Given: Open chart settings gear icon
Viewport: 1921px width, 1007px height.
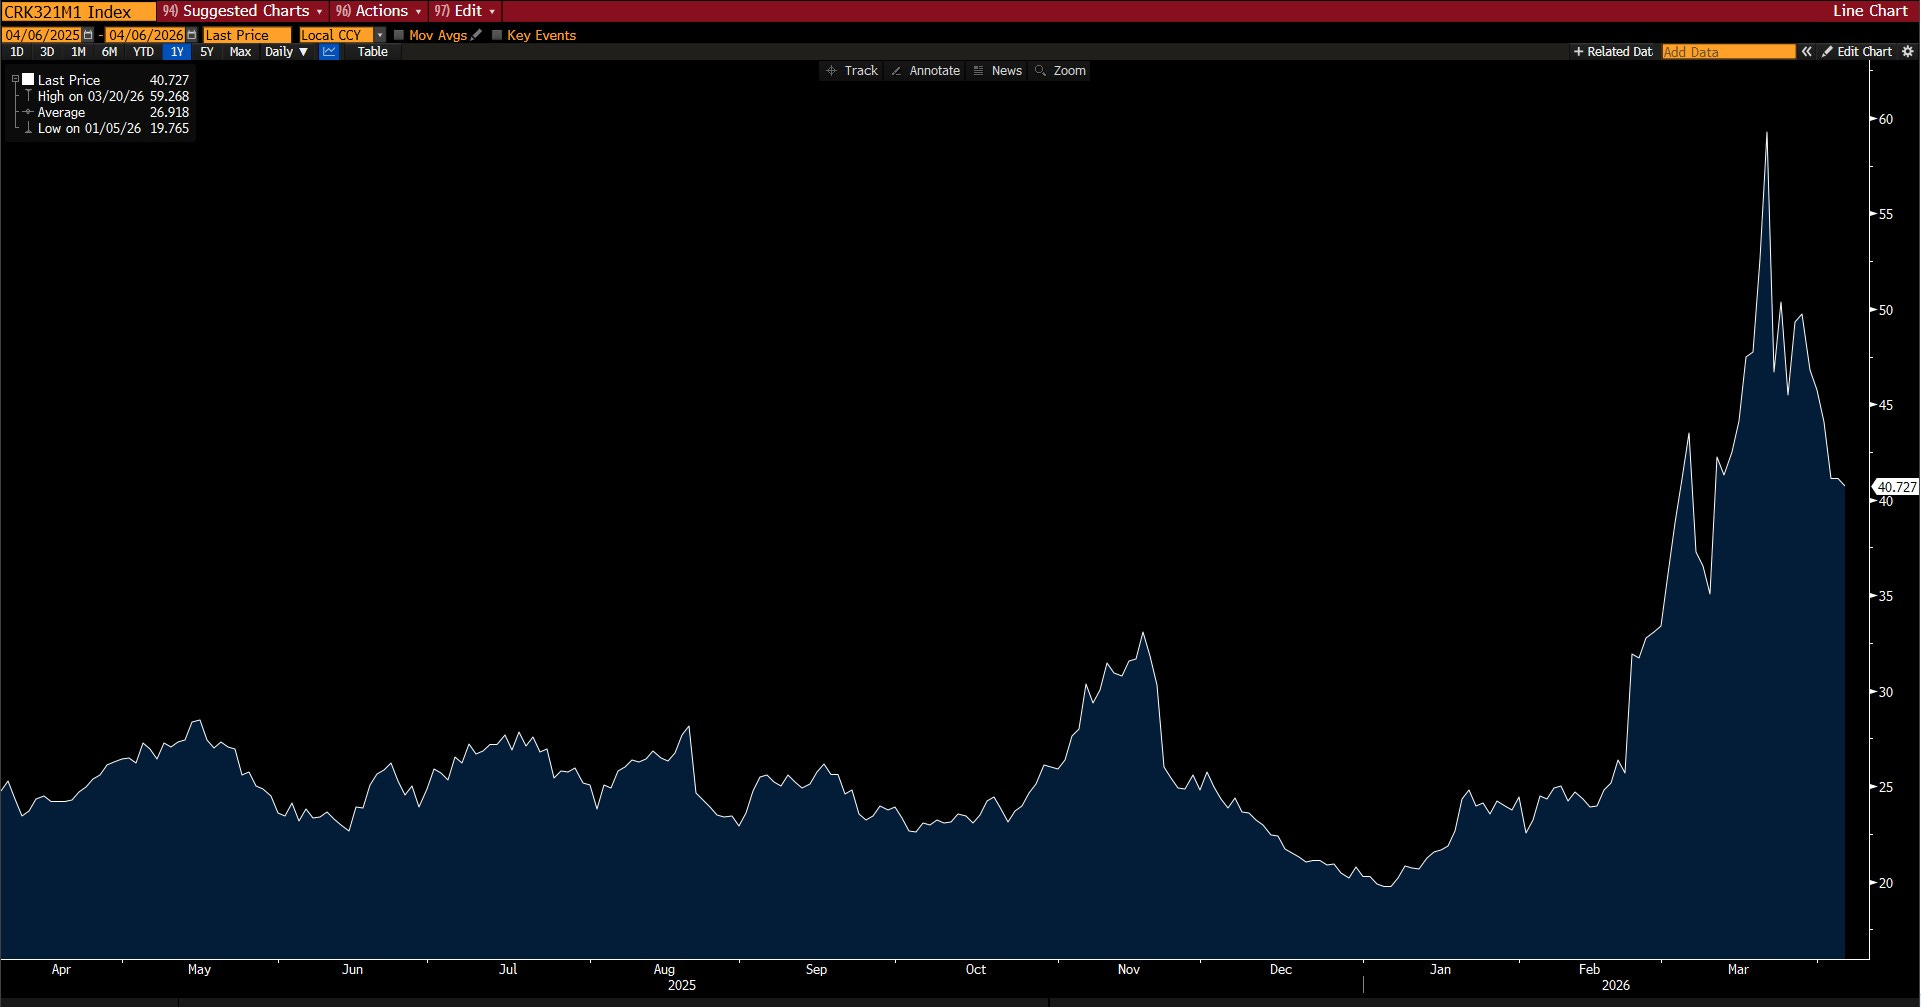Looking at the screenshot, I should click(x=1907, y=52).
